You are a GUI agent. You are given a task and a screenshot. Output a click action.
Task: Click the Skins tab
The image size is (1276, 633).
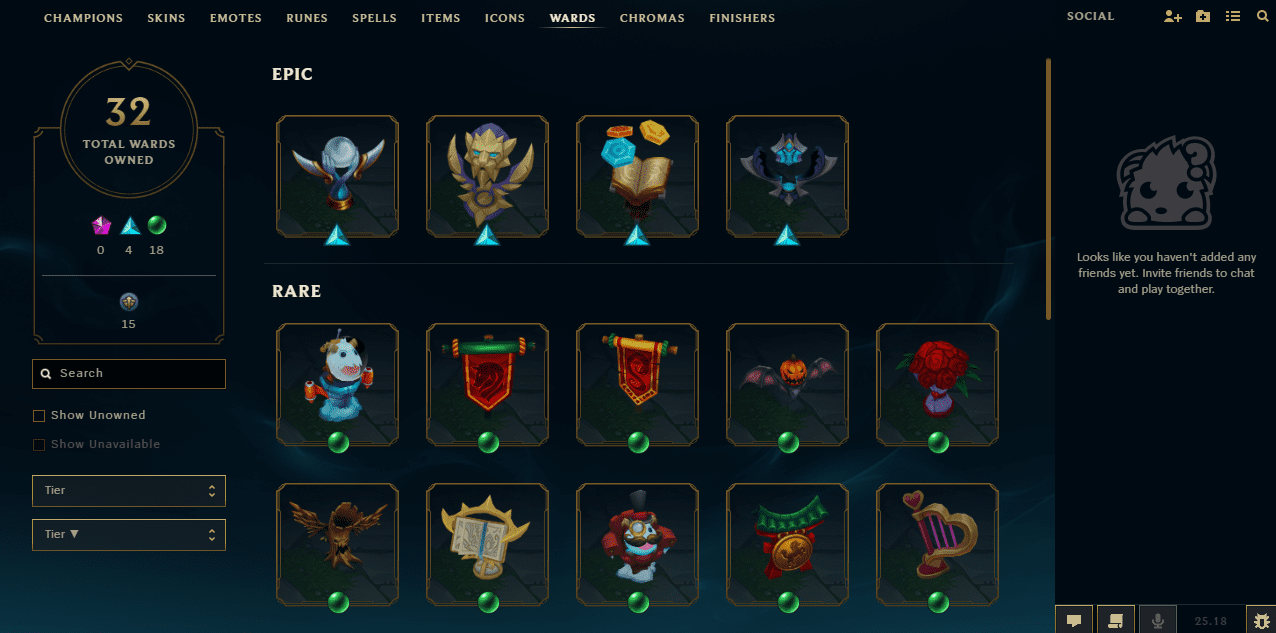coord(166,18)
